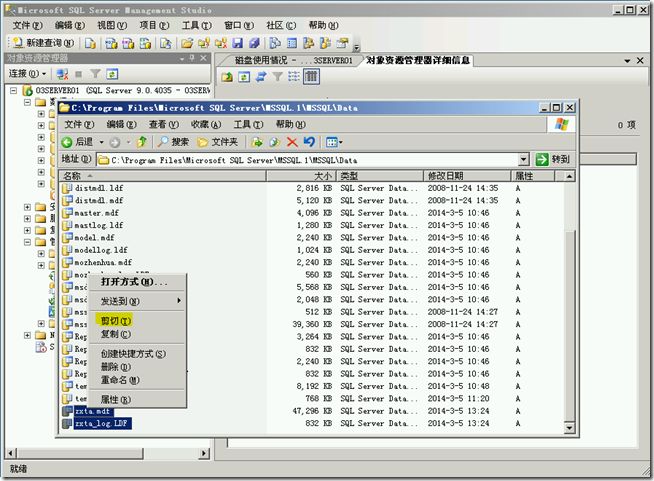Open the 文件 menu in SSMS menu bar
This screenshot has height=481, width=654.
coord(27,25)
